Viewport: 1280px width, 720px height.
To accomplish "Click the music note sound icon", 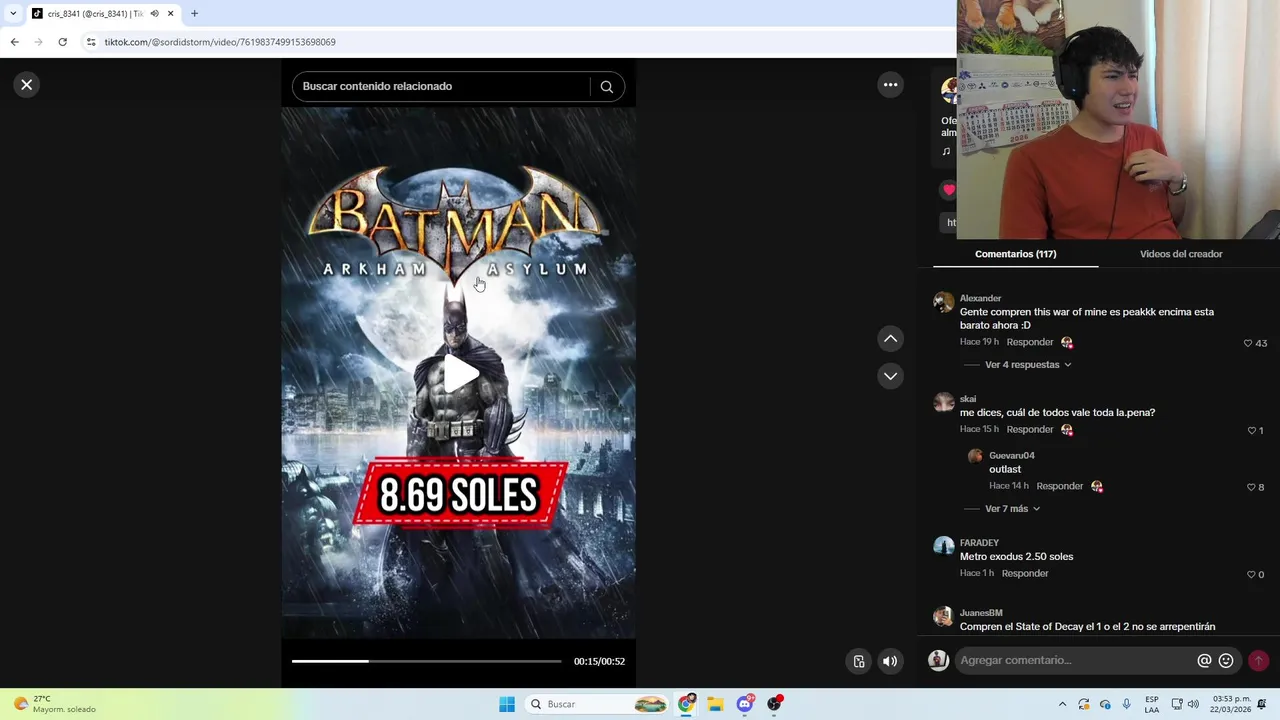I will tap(946, 152).
